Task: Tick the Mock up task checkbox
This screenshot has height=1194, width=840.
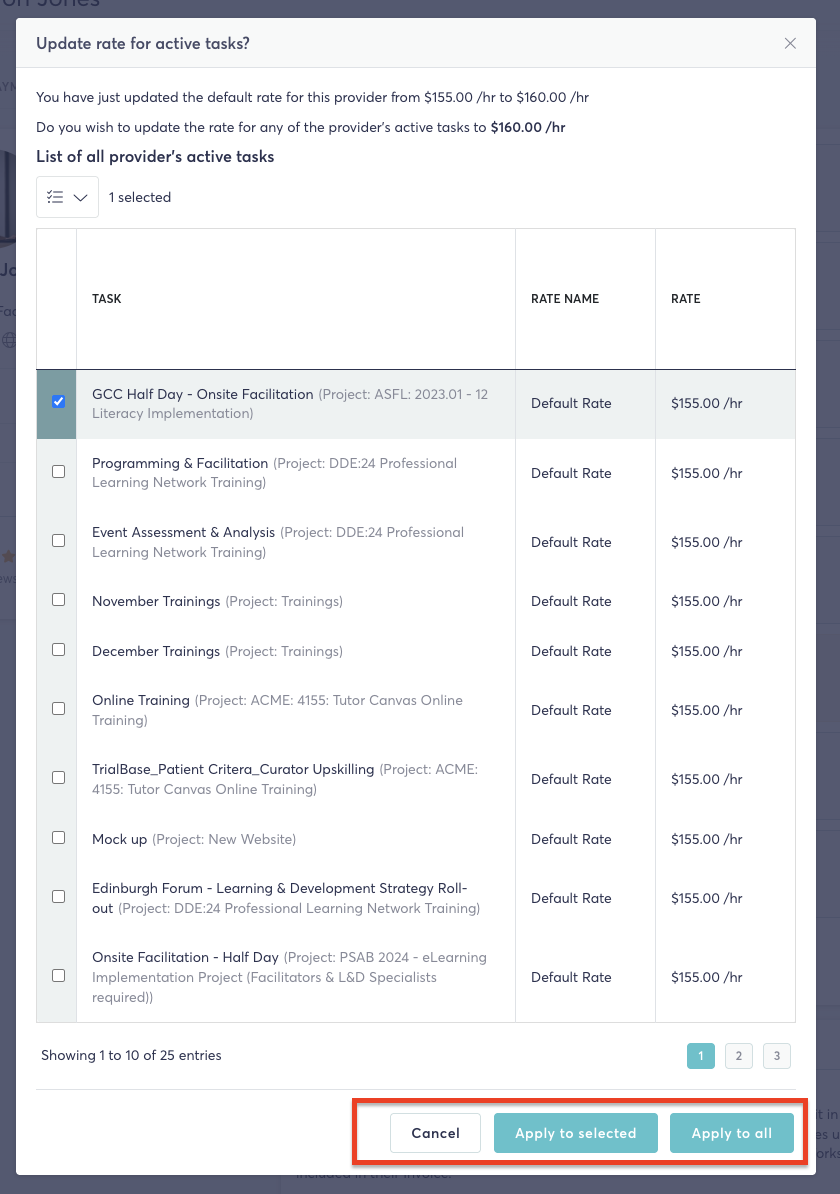Action: tap(58, 838)
